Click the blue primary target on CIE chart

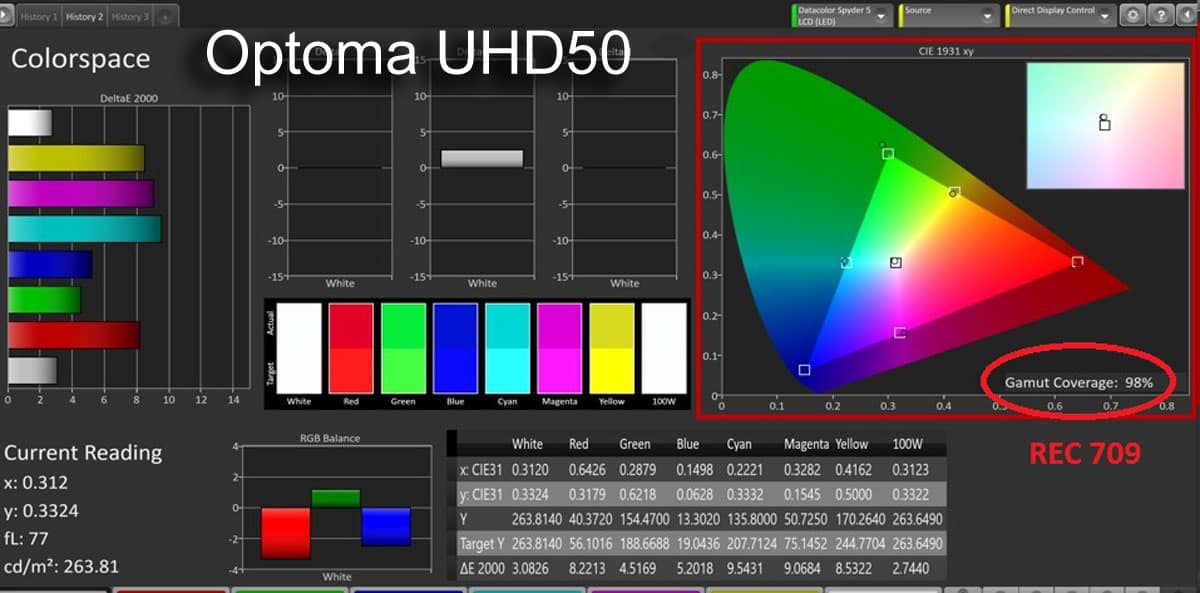(x=804, y=370)
